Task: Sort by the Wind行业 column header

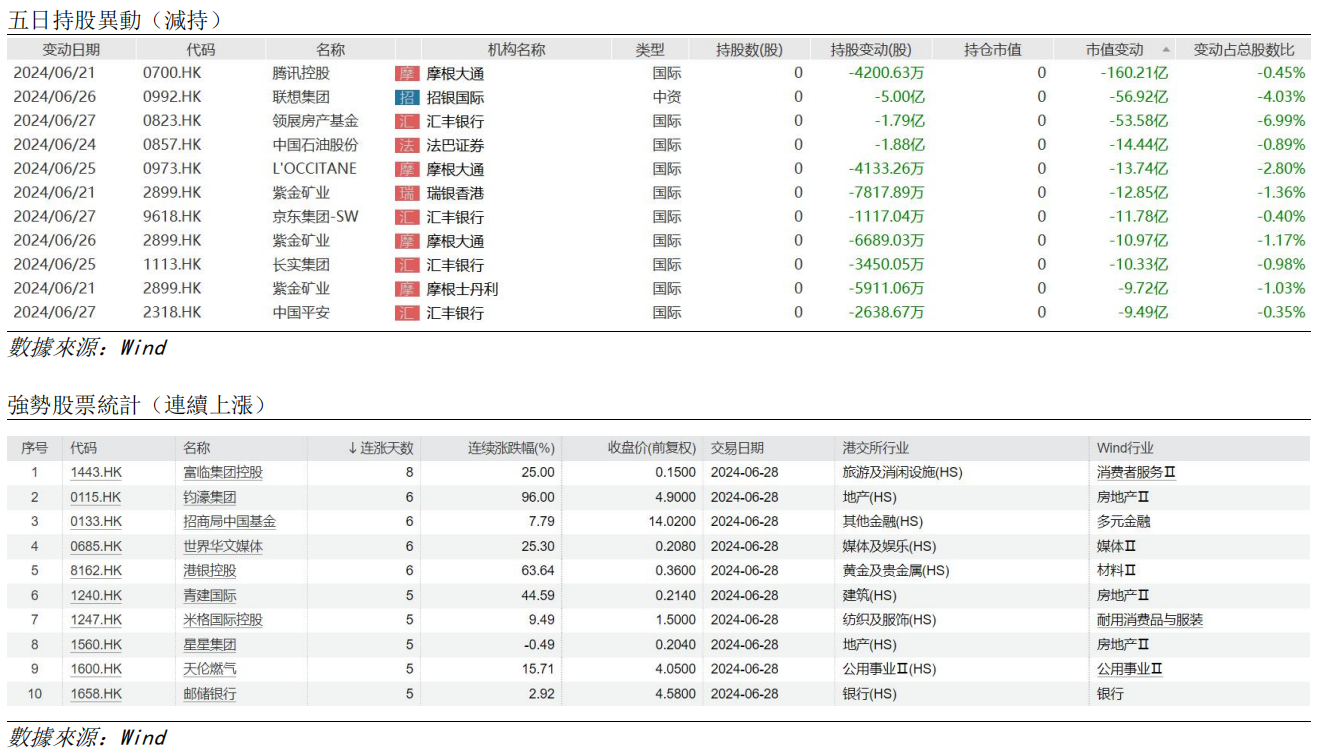Action: click(x=1125, y=448)
